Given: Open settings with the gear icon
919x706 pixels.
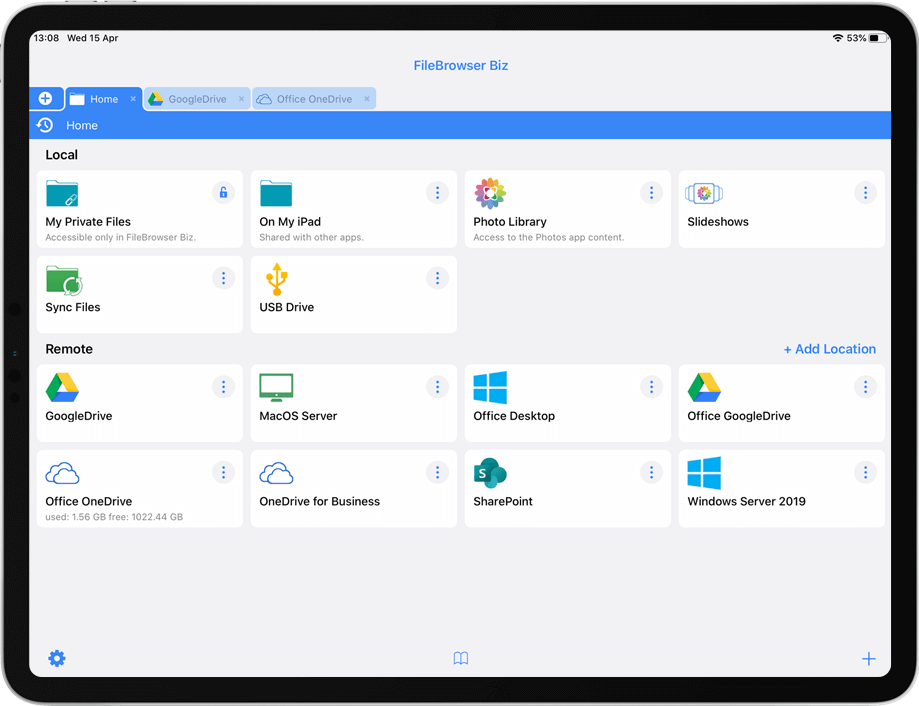Looking at the screenshot, I should coord(57,659).
